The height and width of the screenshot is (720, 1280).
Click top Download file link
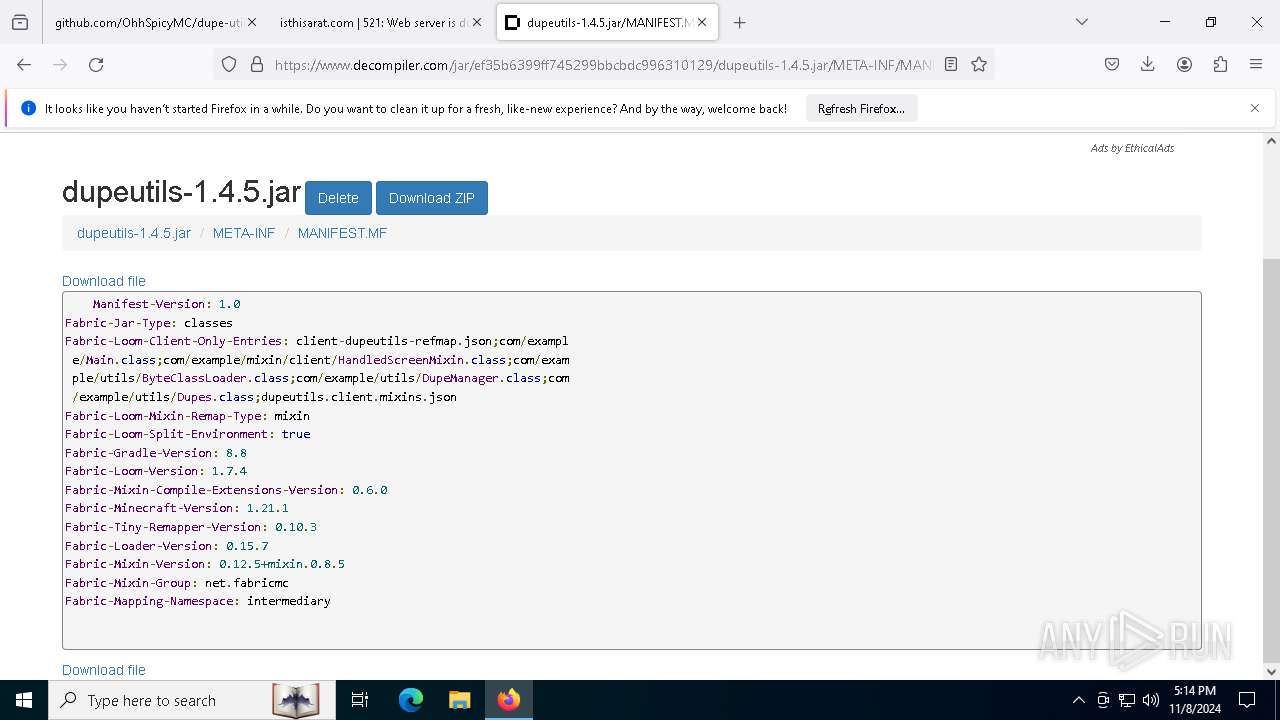pyautogui.click(x=104, y=281)
